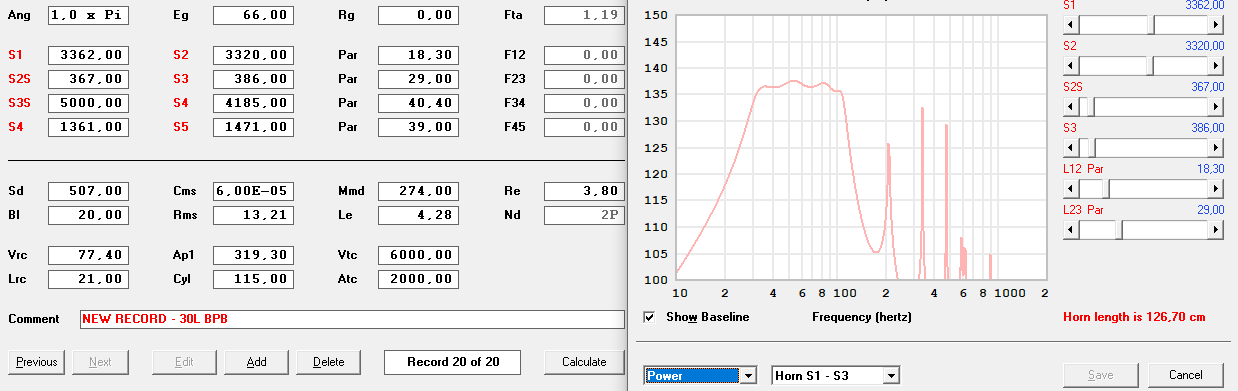Click the L23 Par slider left arrow

coord(1071,229)
